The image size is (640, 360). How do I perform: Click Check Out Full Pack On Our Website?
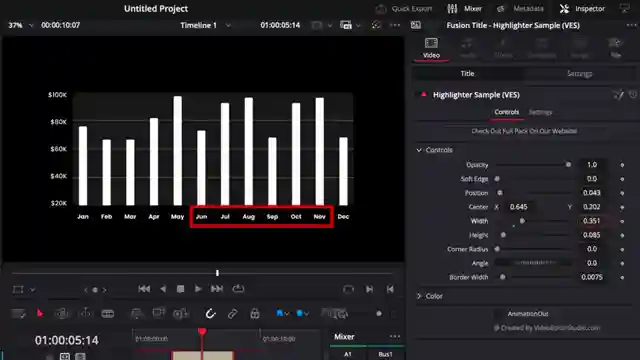pyautogui.click(x=524, y=131)
